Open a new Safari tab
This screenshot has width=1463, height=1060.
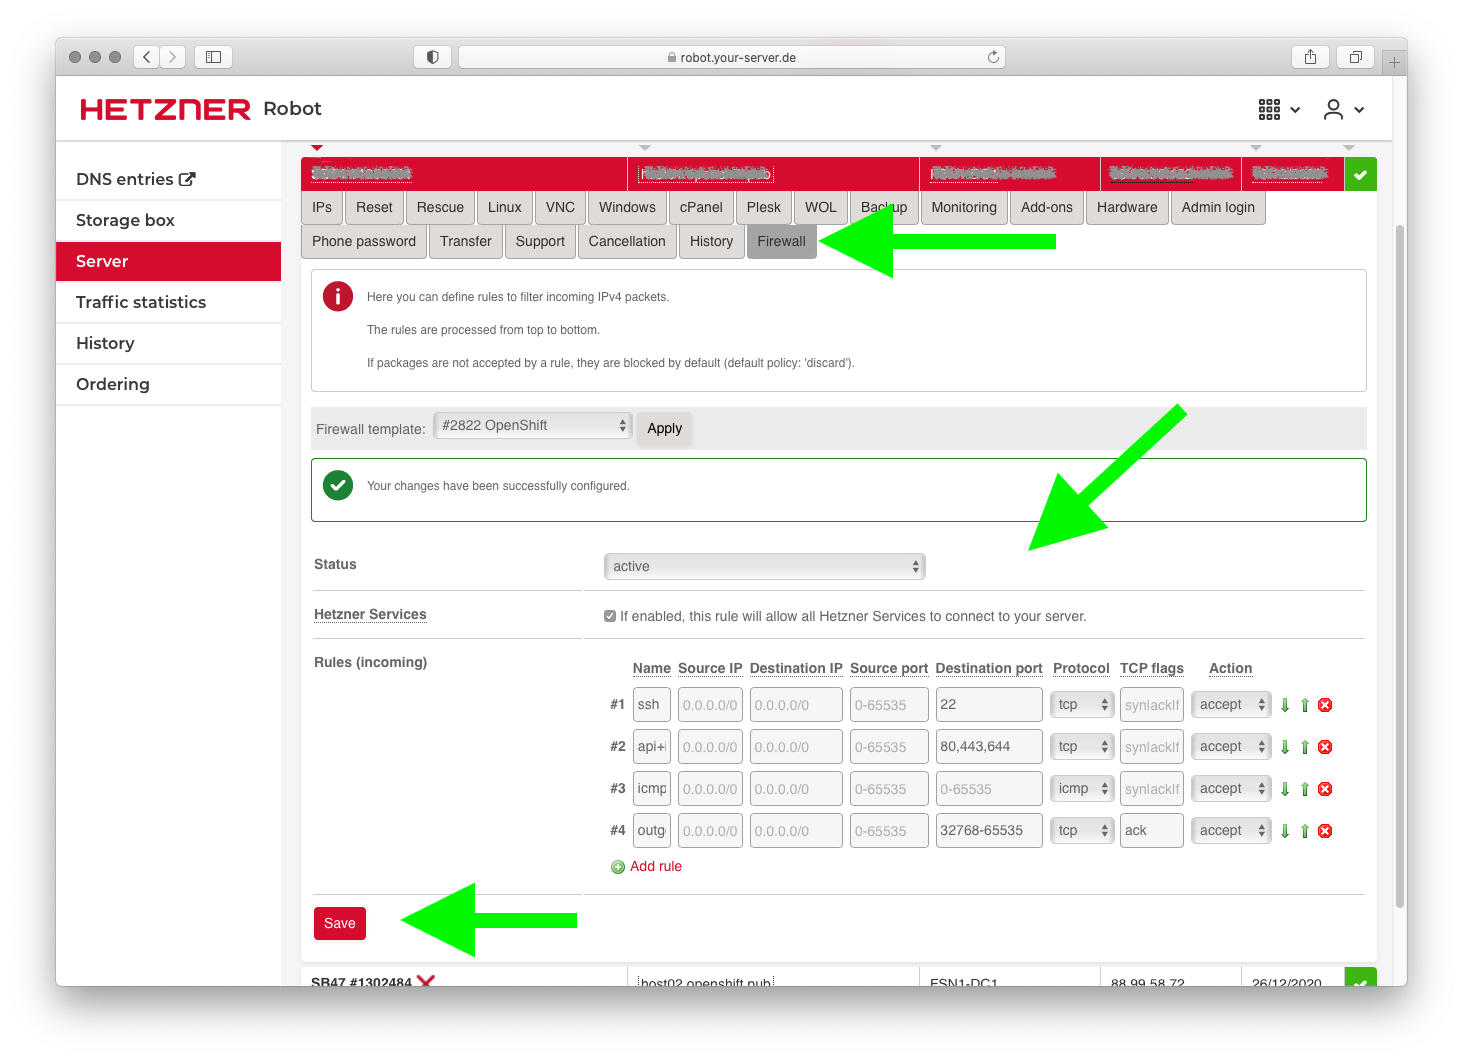point(1394,62)
